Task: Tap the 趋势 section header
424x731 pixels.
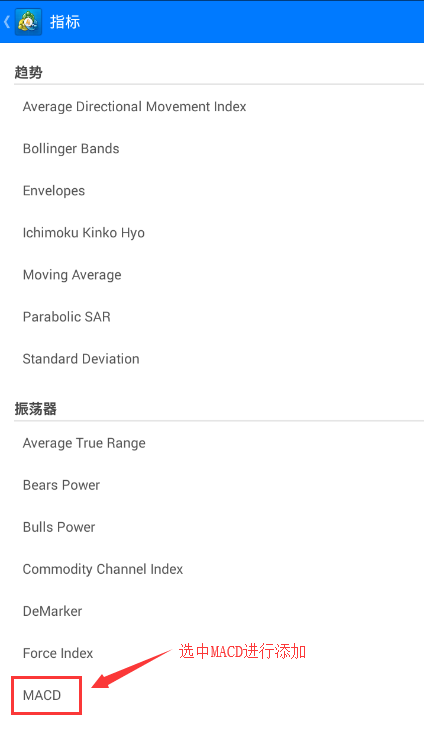Action: pos(28,72)
